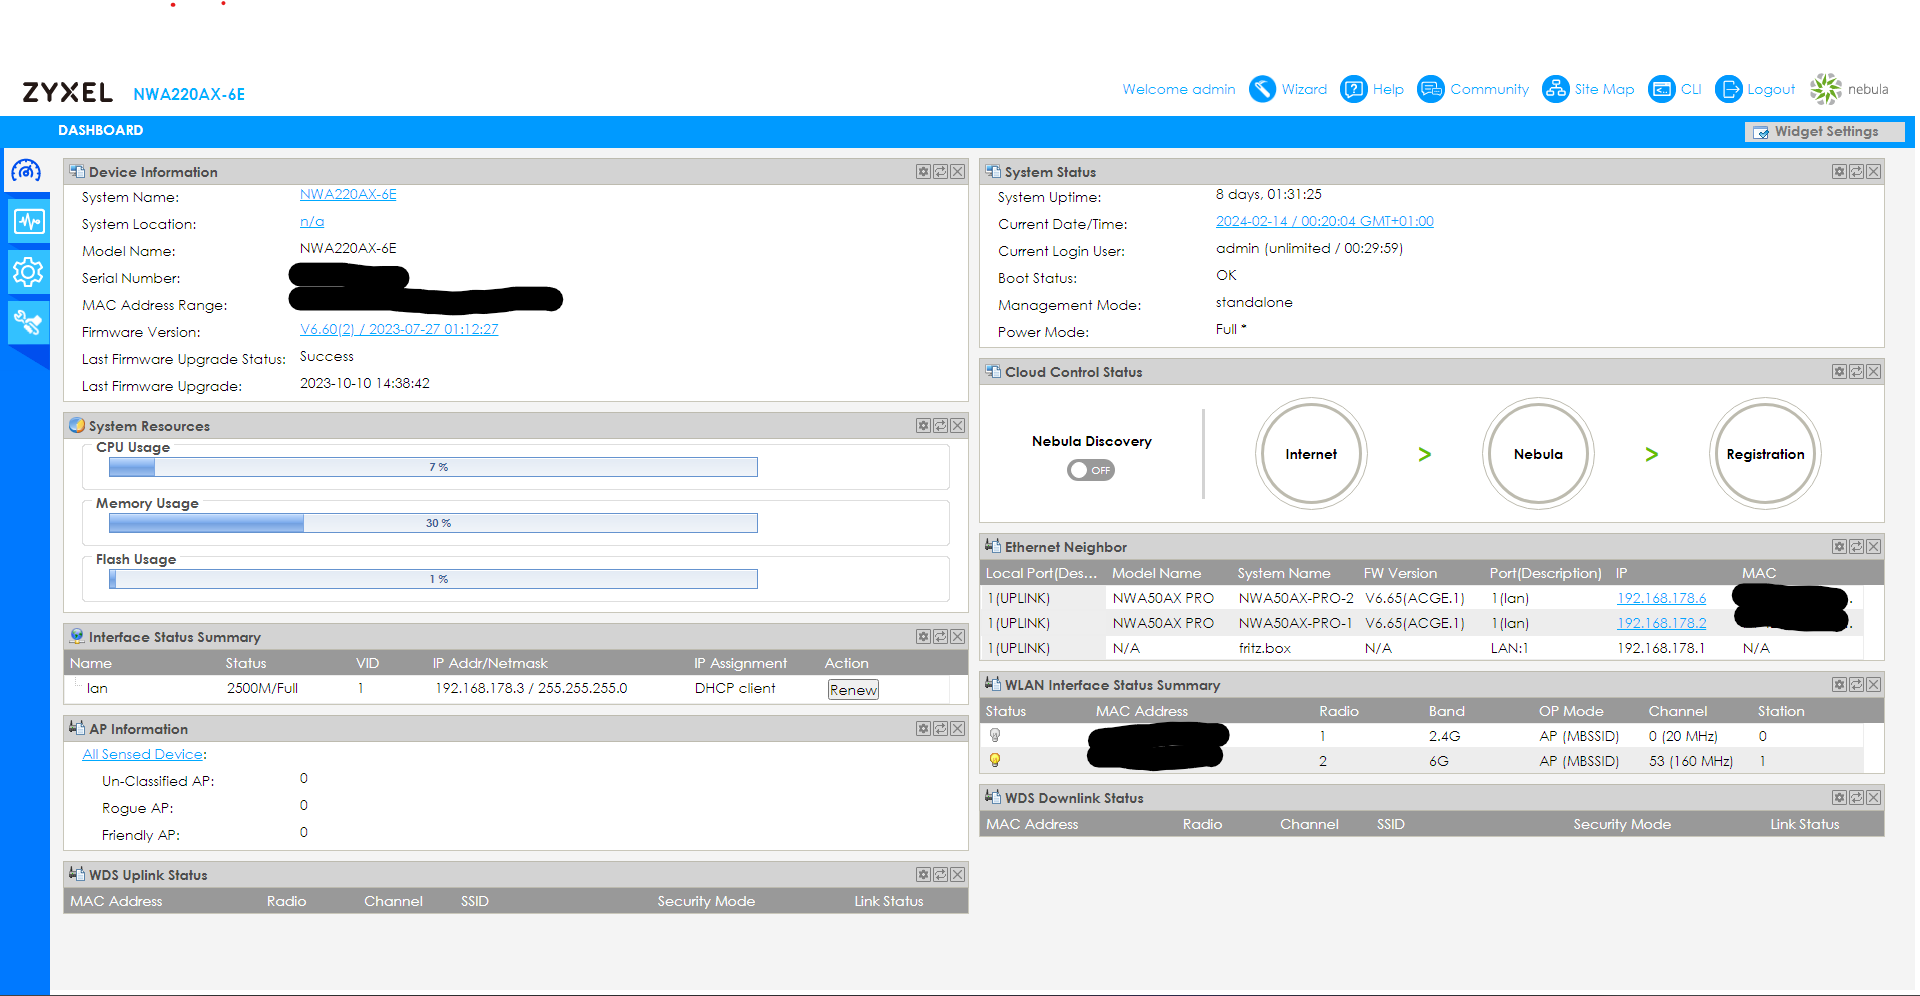
Task: Open the Site Map icon
Action: [1555, 89]
